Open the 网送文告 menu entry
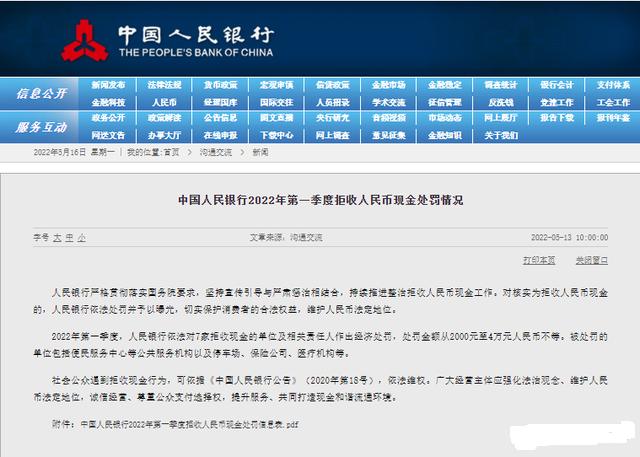This screenshot has height=457, width=640. click(x=108, y=135)
